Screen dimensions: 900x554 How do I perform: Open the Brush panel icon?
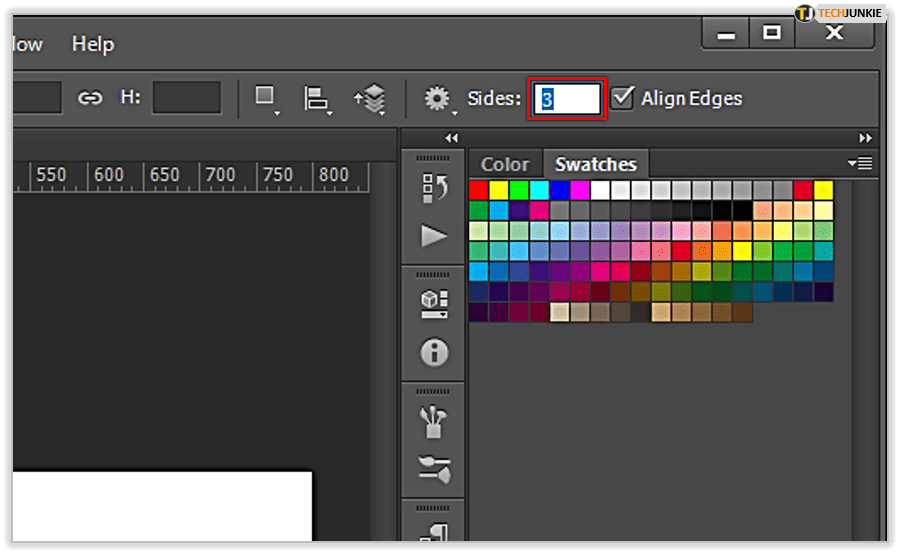point(433,422)
